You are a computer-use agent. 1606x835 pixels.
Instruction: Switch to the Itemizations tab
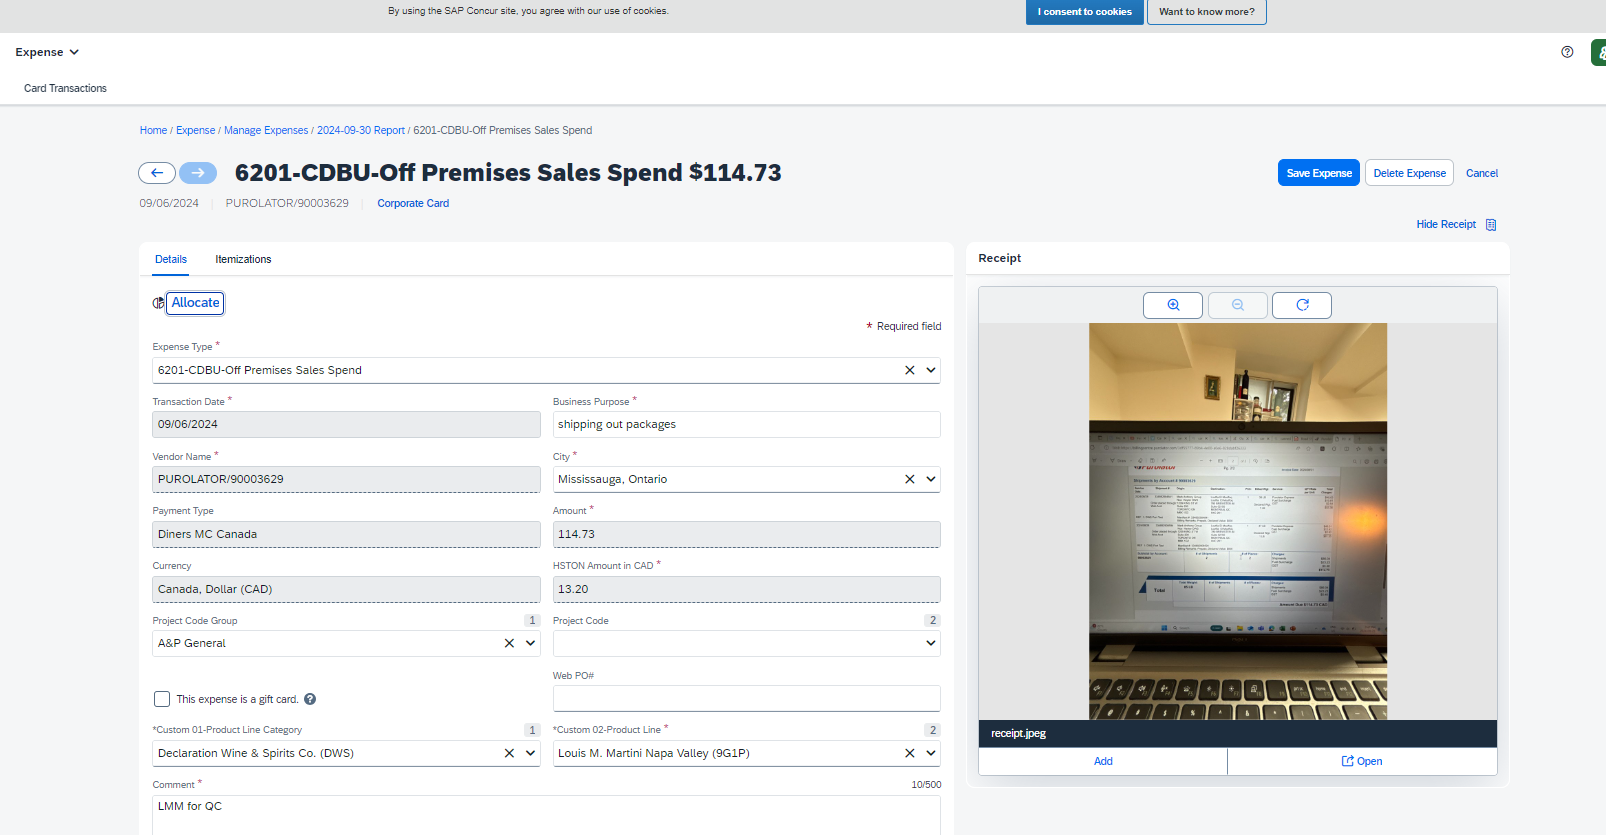(x=243, y=259)
